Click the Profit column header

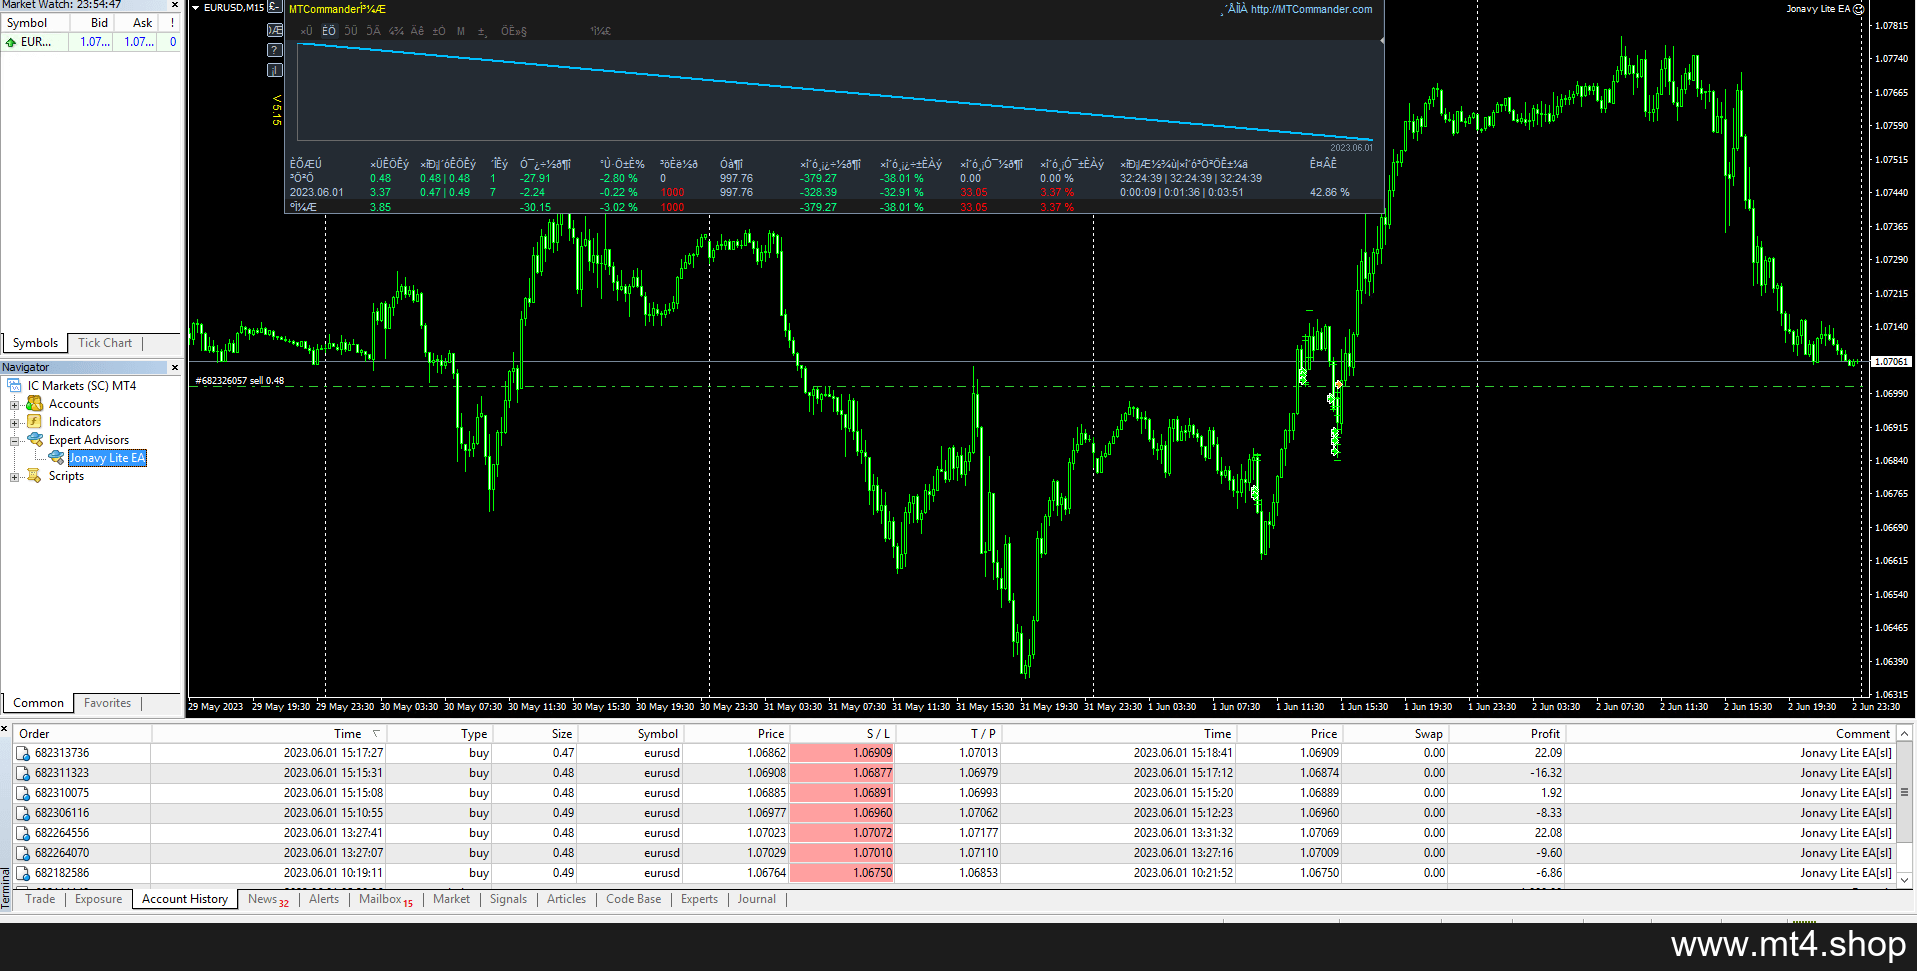1507,733
